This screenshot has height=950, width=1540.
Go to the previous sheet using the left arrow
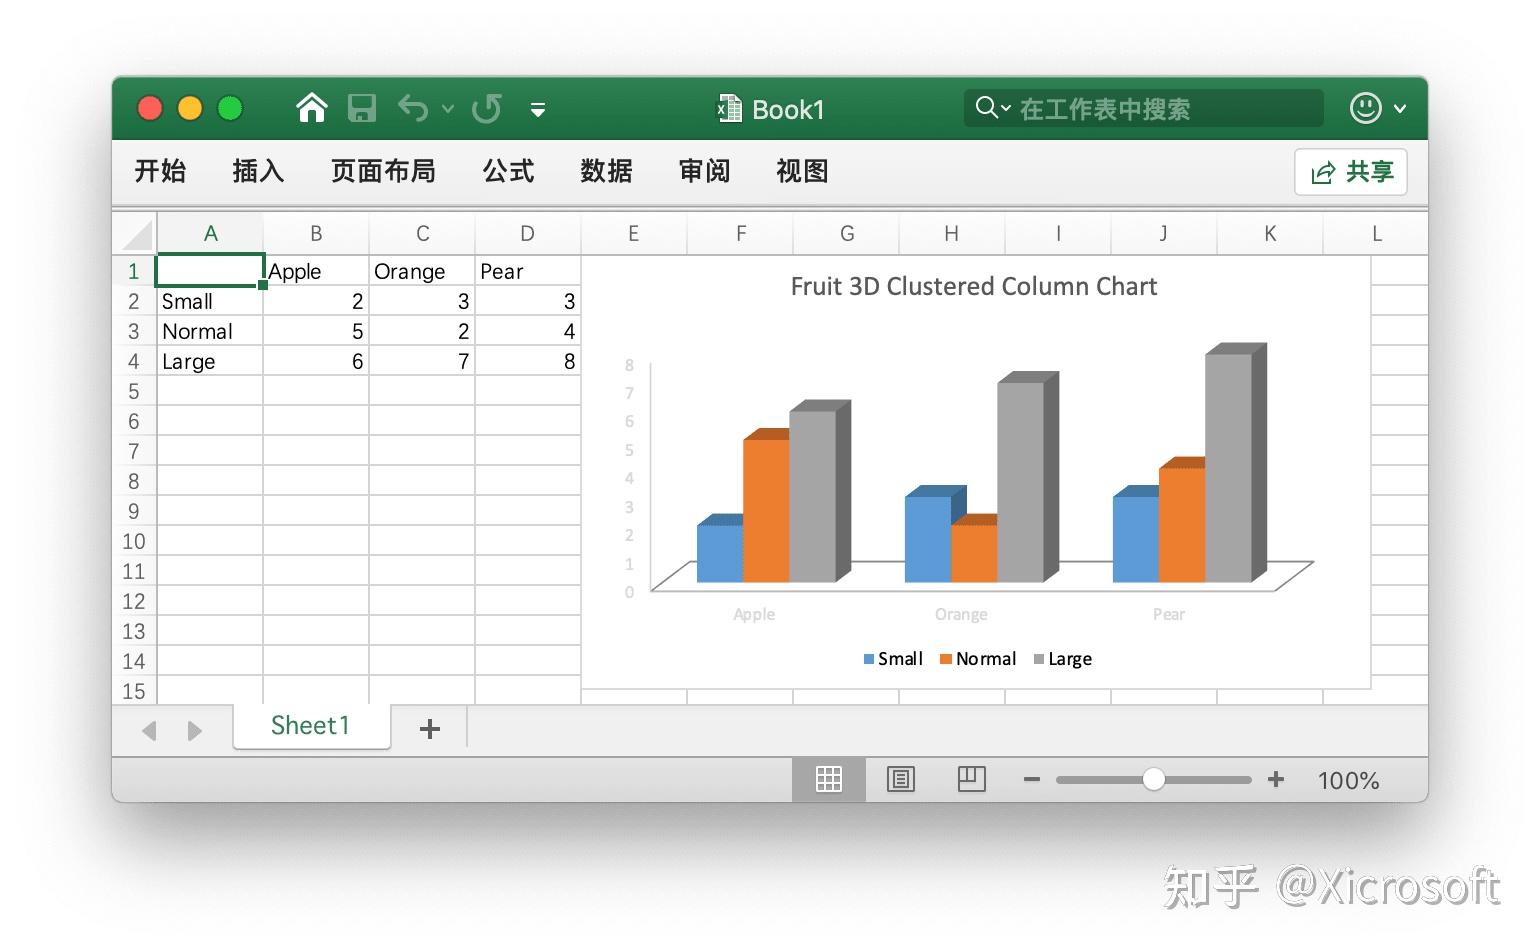(x=150, y=731)
